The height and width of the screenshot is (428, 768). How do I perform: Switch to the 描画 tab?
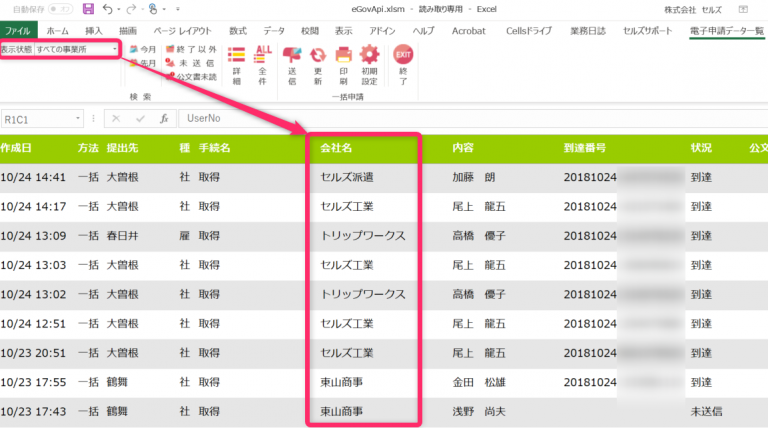(x=128, y=31)
